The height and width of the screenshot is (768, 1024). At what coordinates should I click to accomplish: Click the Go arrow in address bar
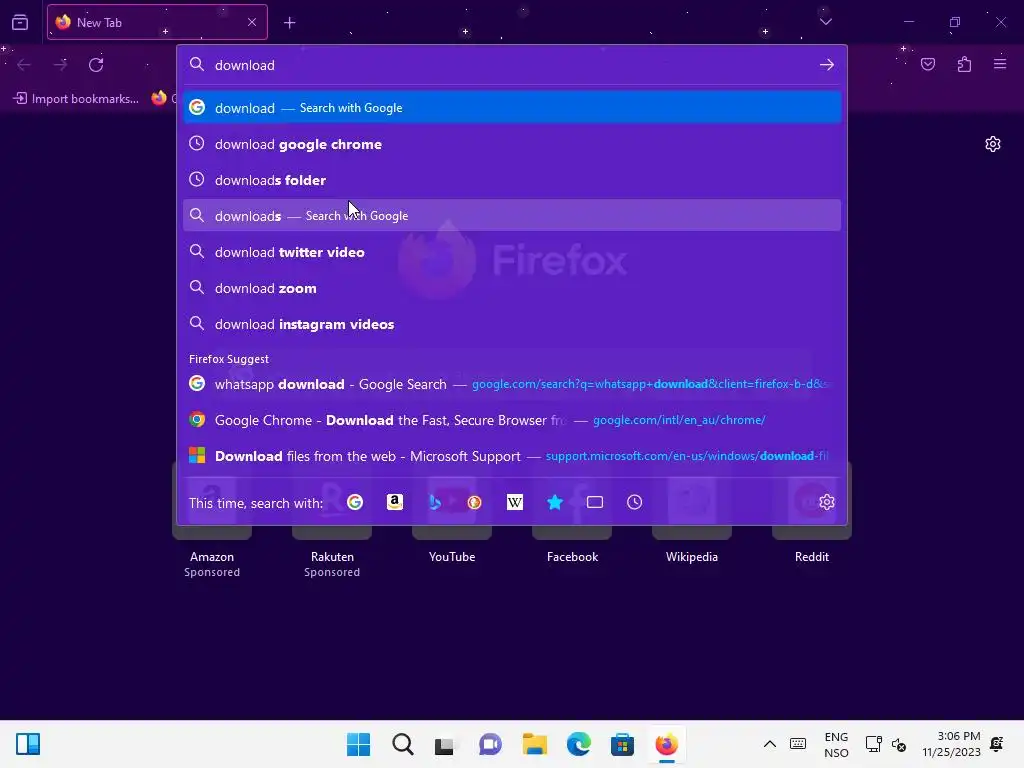click(x=827, y=65)
